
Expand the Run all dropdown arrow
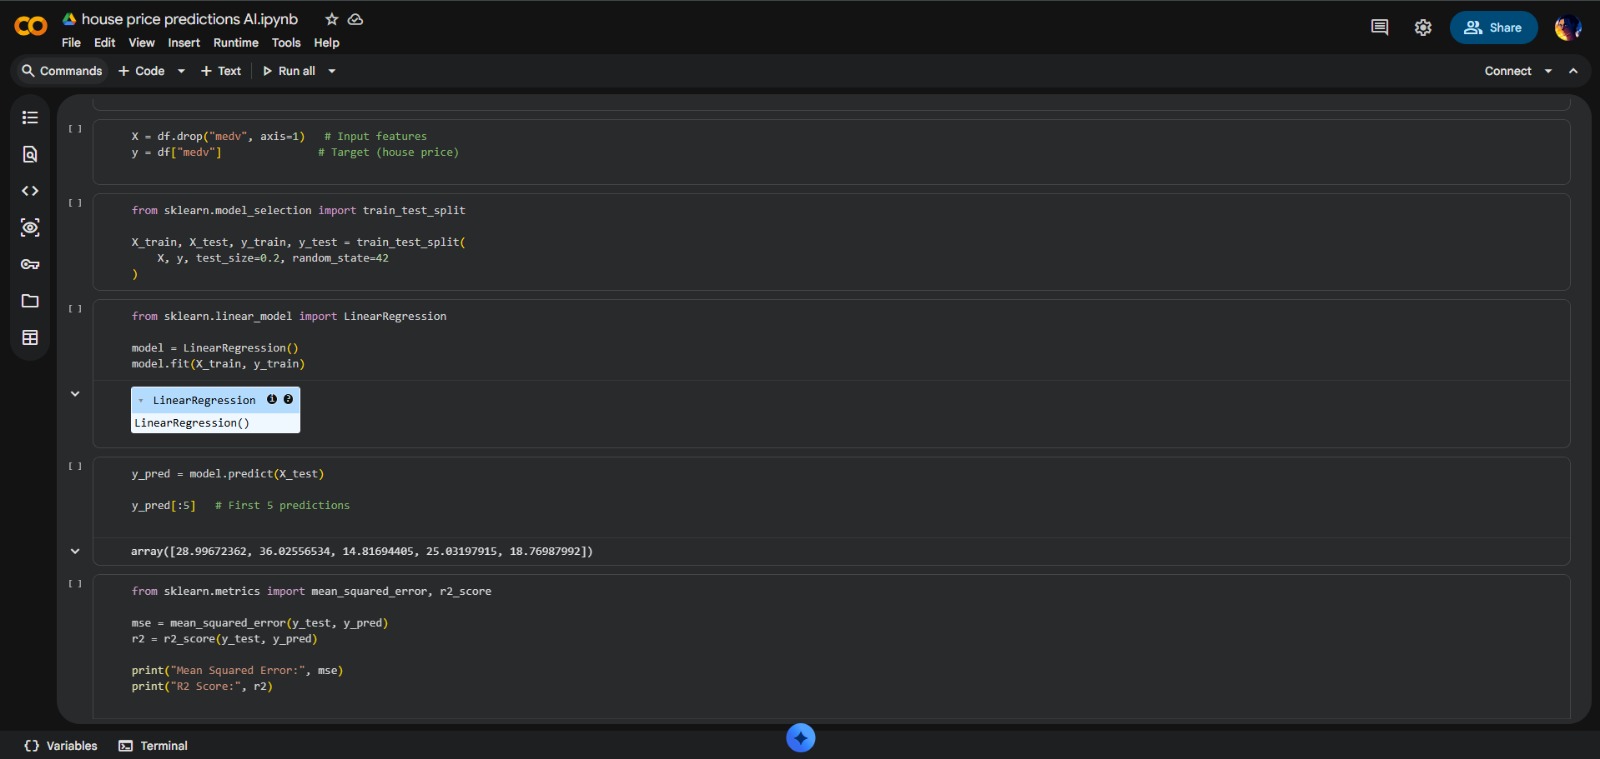(x=332, y=71)
